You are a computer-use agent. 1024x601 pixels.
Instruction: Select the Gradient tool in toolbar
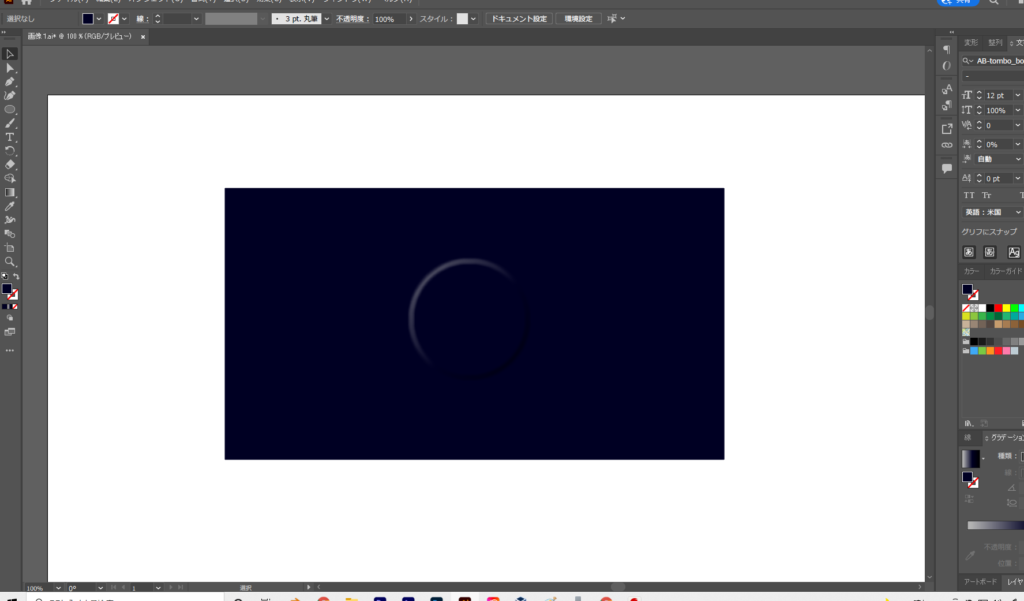tap(10, 192)
